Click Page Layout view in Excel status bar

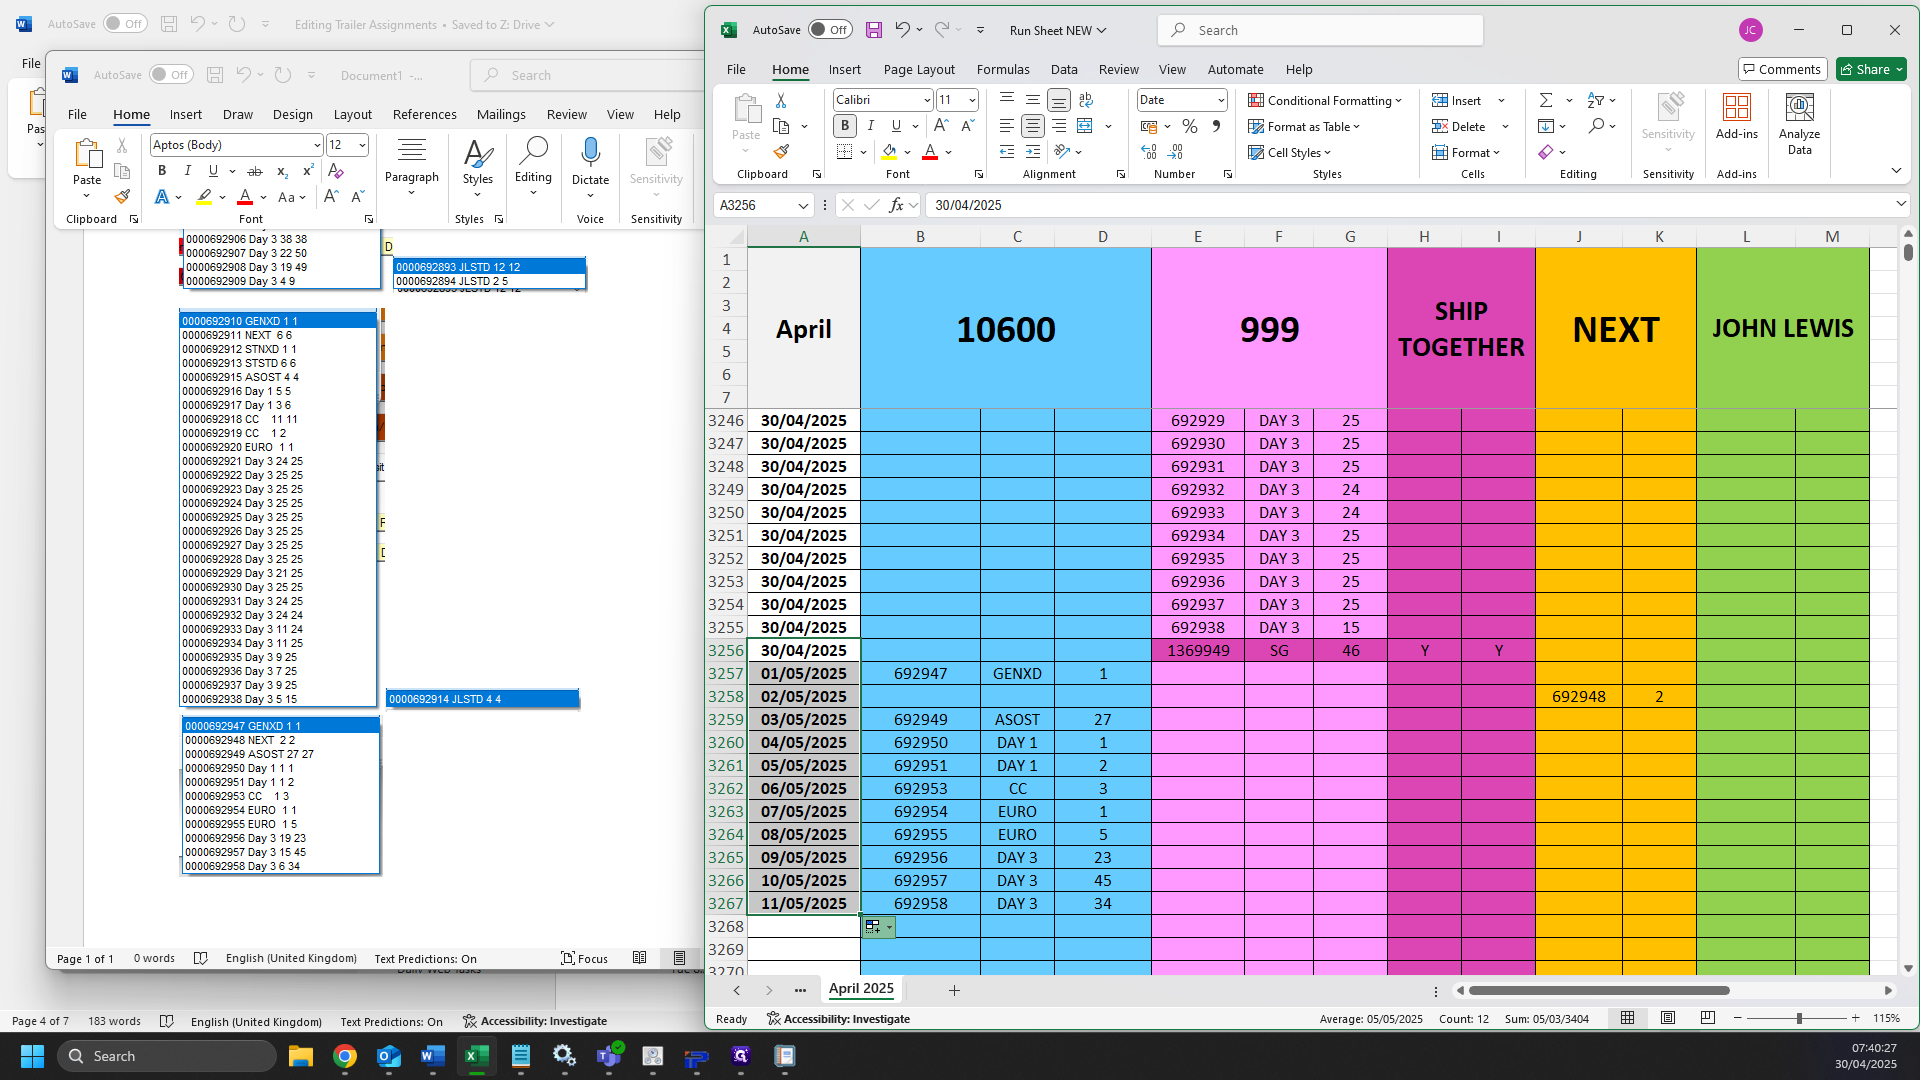click(1668, 1018)
